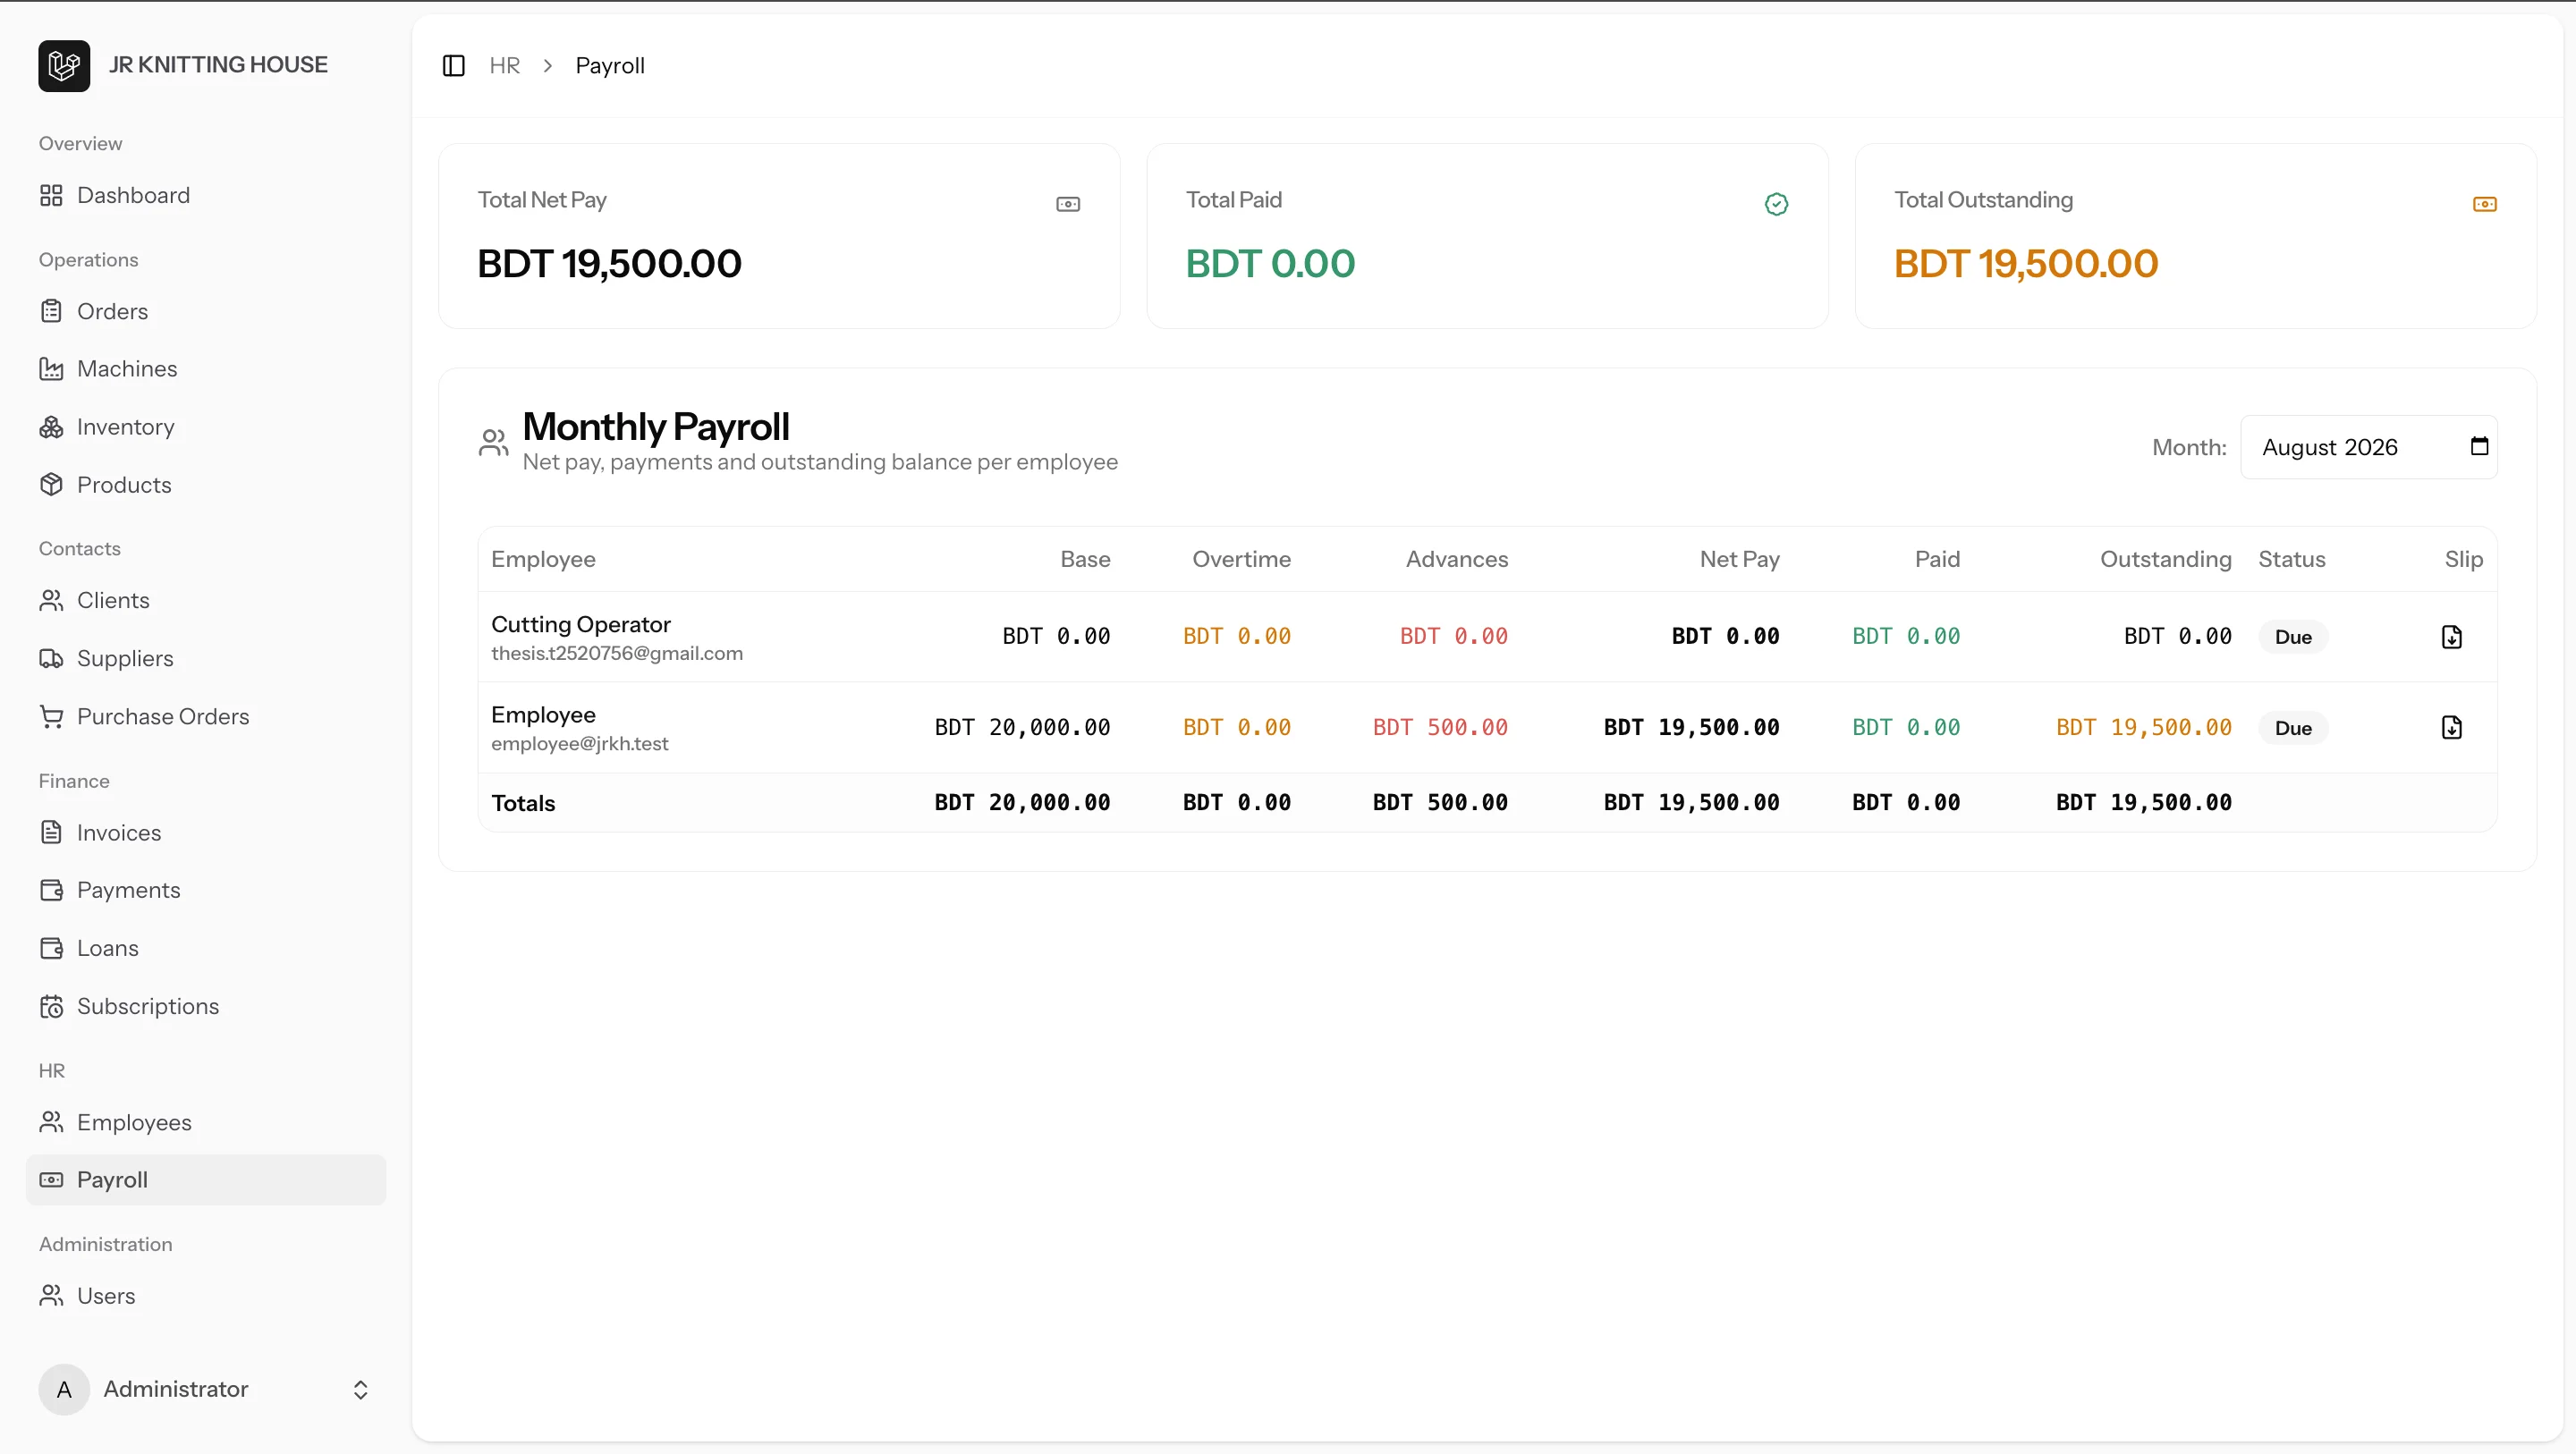
Task: Click the Total Net Pay amount BDT 19,500.00
Action: [609, 264]
